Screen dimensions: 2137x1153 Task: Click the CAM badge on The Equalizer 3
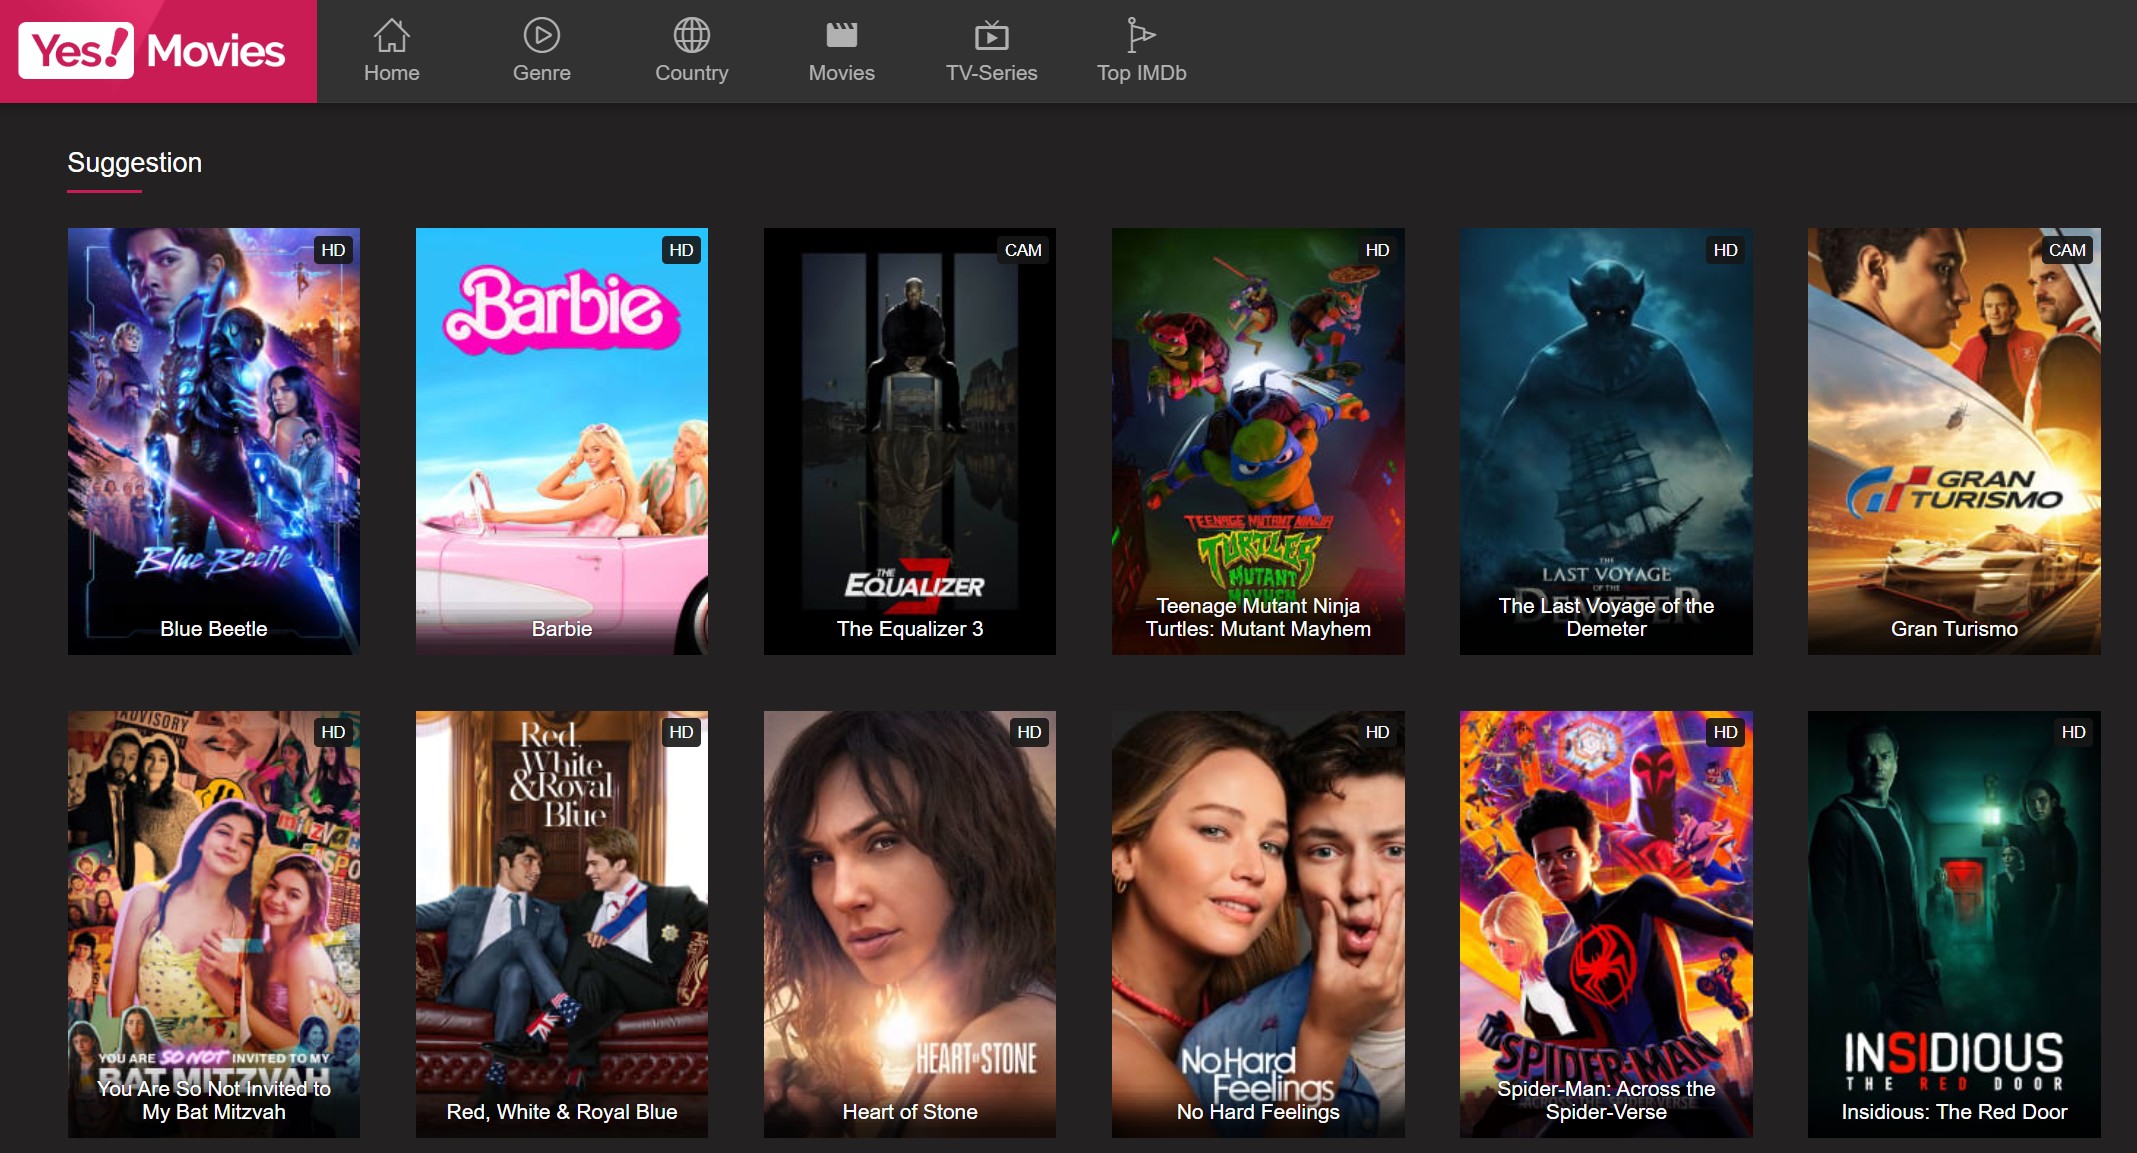(x=1023, y=250)
